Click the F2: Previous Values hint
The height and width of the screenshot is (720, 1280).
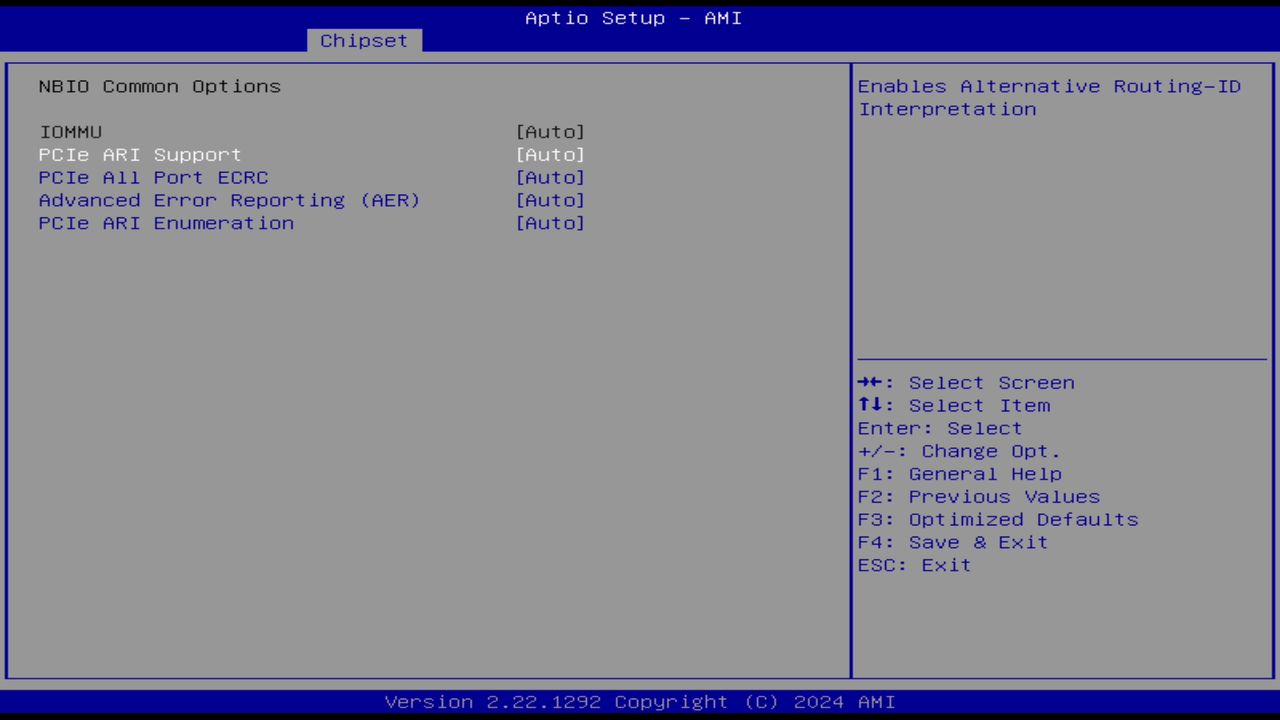(979, 497)
